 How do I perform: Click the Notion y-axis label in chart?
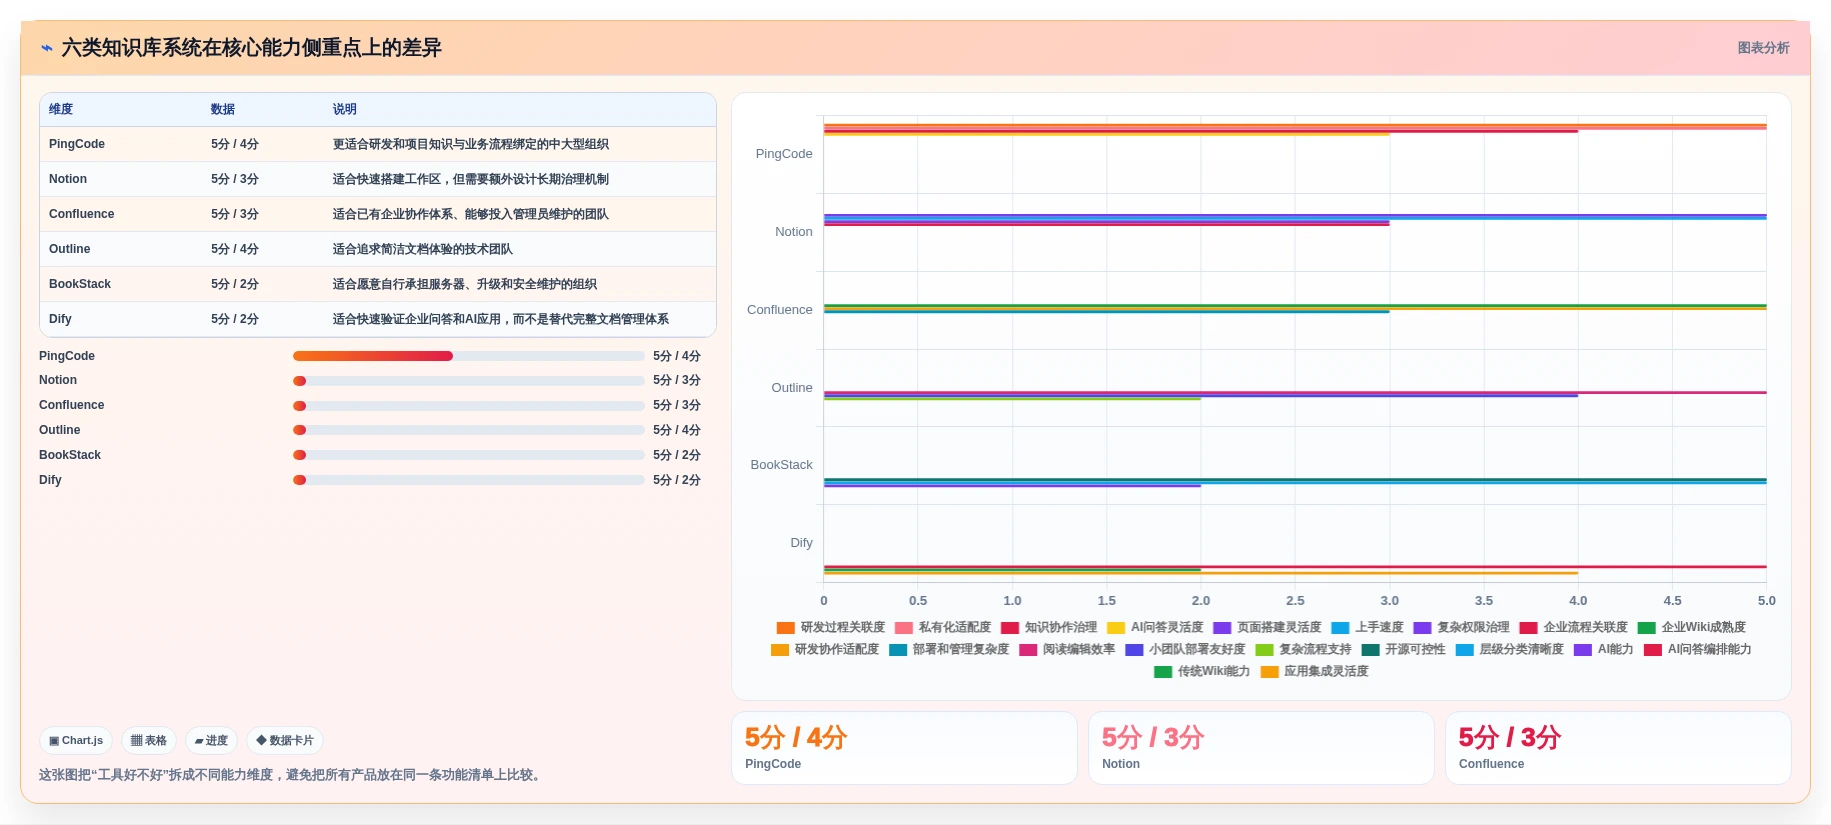tap(794, 232)
